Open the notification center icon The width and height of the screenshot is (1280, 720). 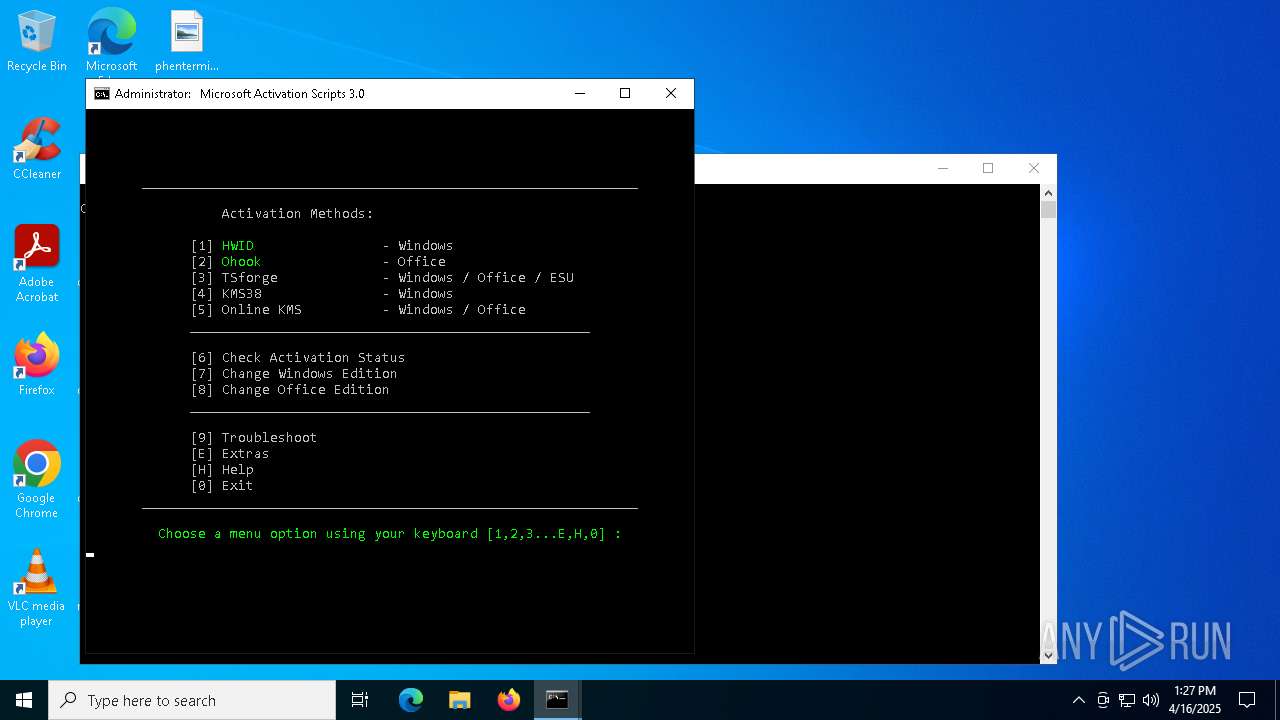1247,700
